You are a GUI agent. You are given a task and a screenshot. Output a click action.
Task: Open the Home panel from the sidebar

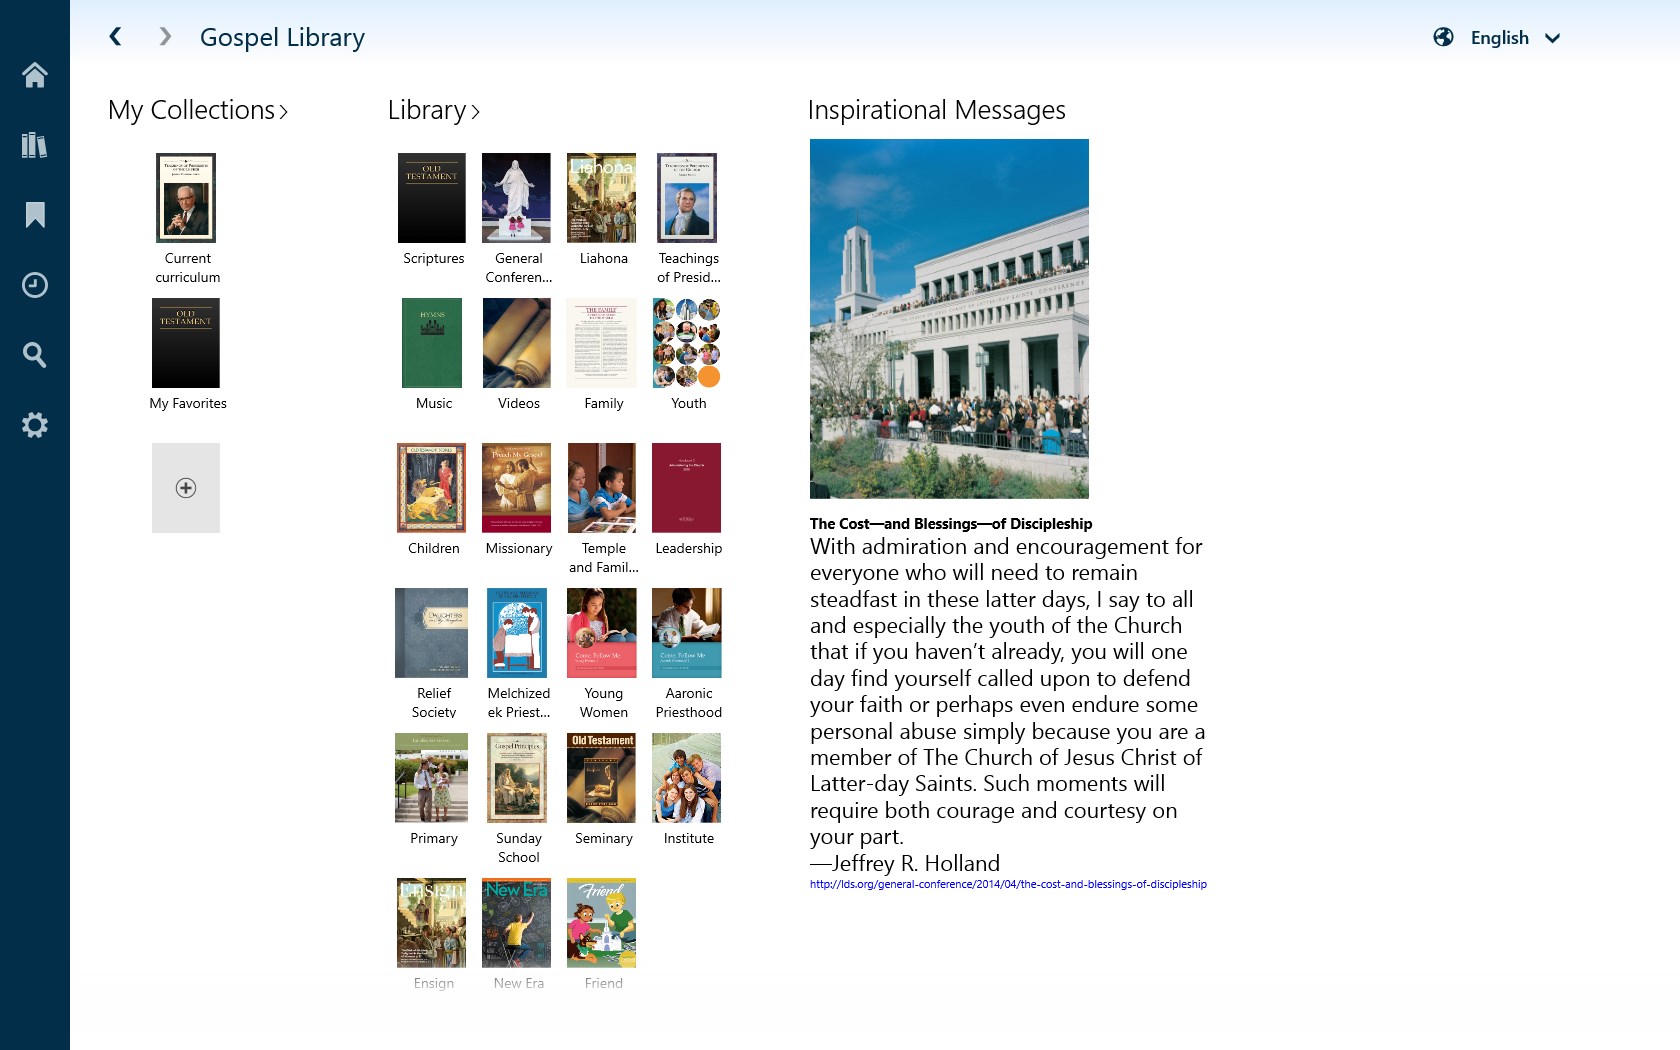coord(35,76)
